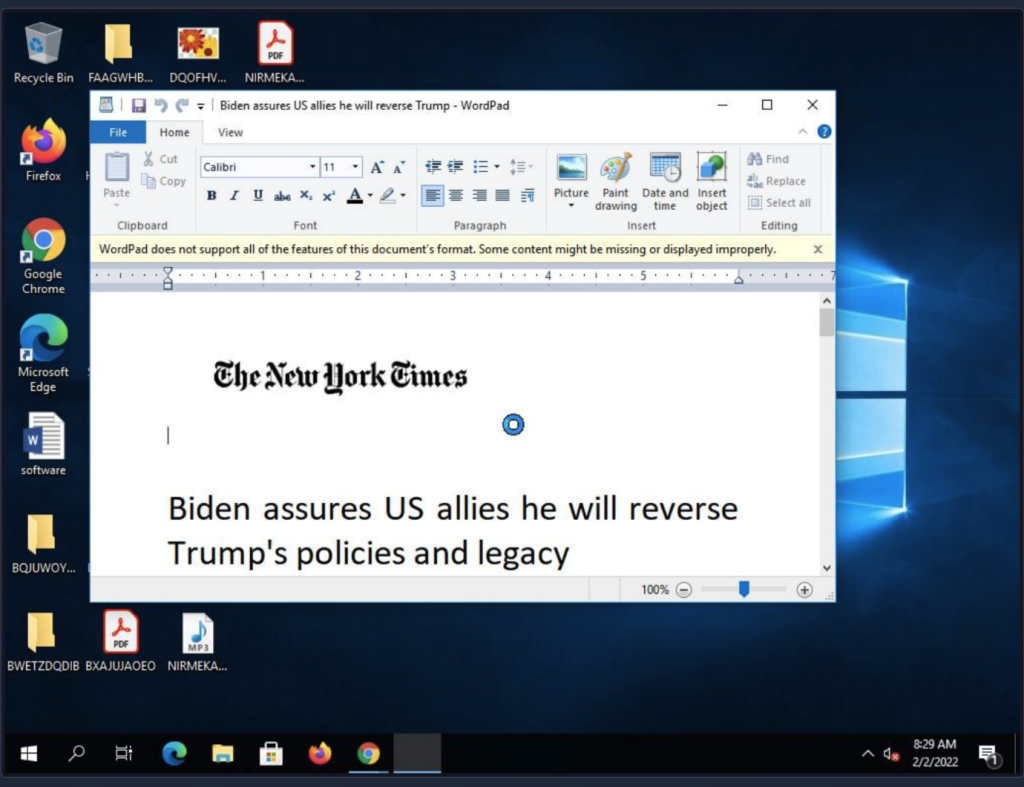Click the Replace button
Viewport: 1024px width, 787px height.
pos(776,181)
